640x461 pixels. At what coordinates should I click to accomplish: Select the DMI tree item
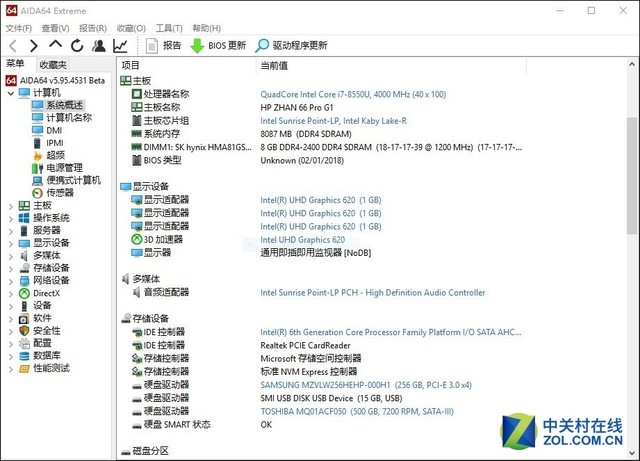[54, 130]
